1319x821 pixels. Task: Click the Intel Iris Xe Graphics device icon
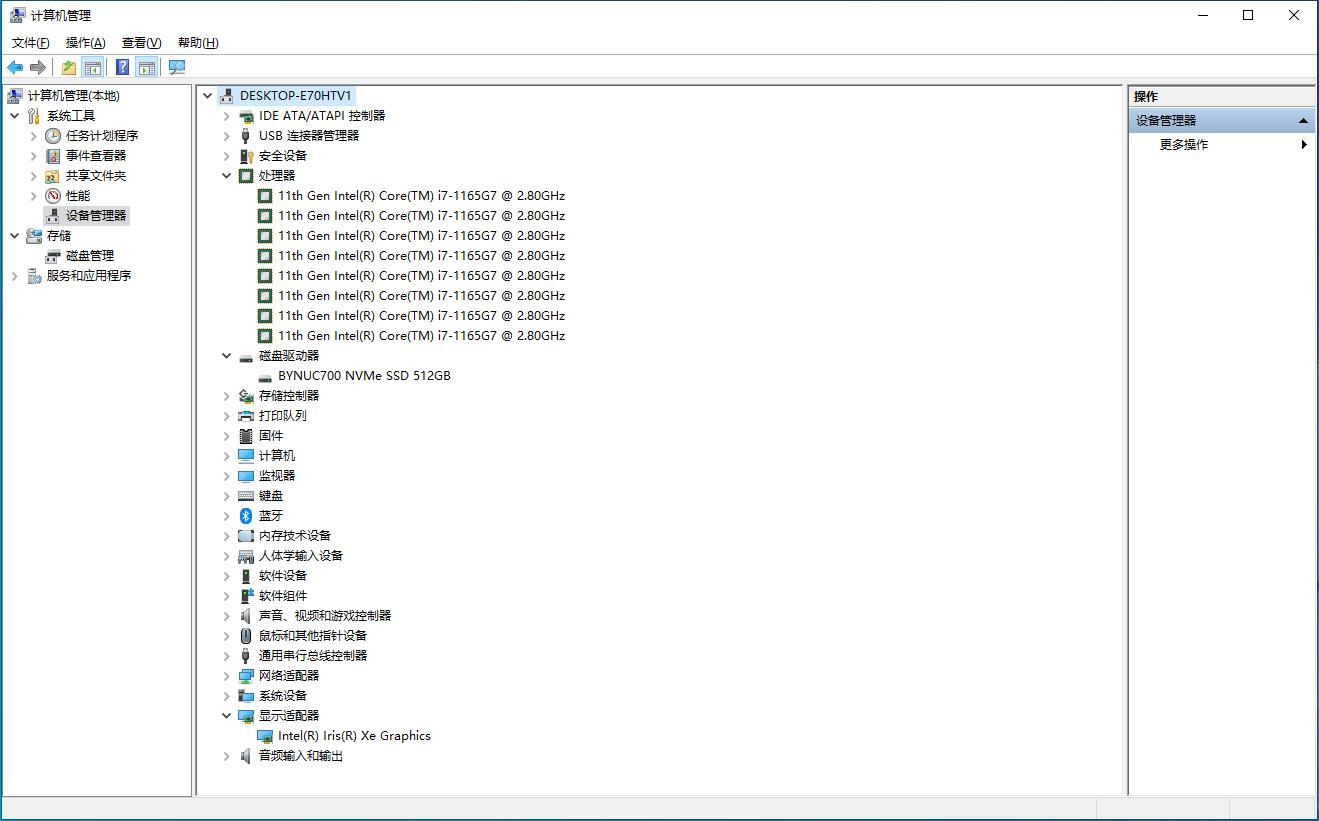[265, 736]
